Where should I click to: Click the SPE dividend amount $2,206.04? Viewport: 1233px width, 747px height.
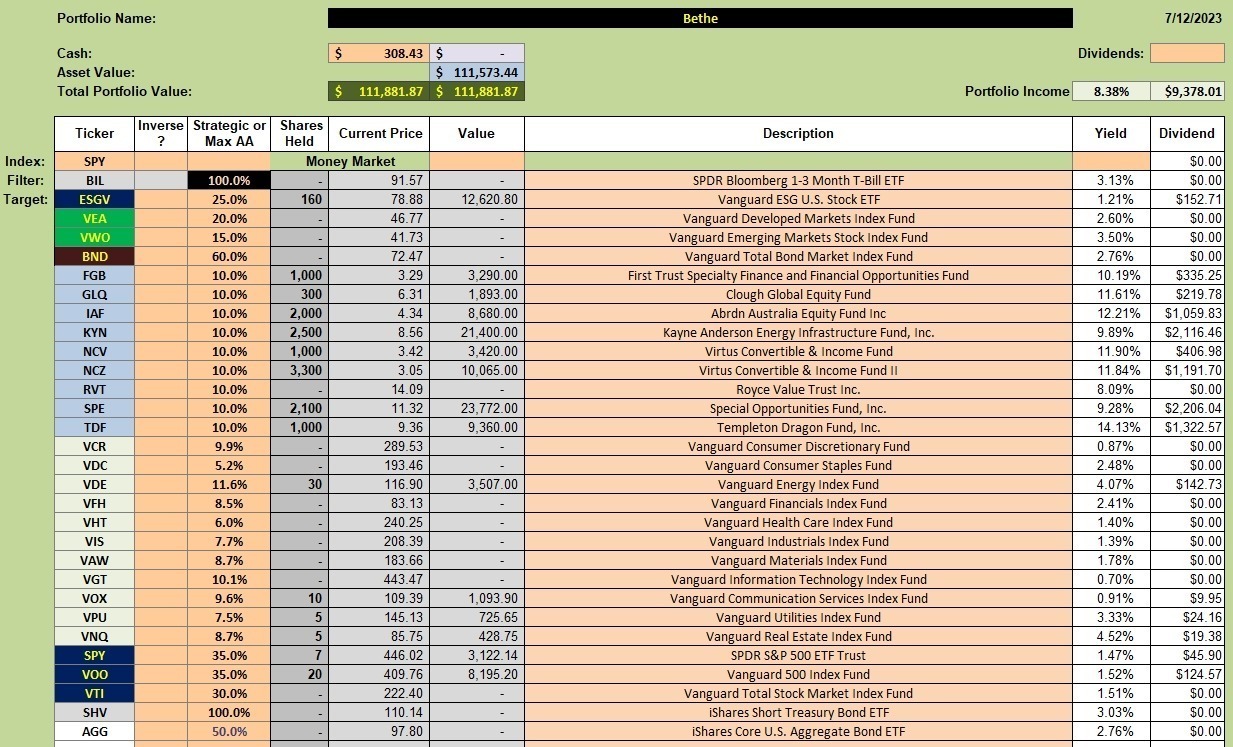(1188, 408)
